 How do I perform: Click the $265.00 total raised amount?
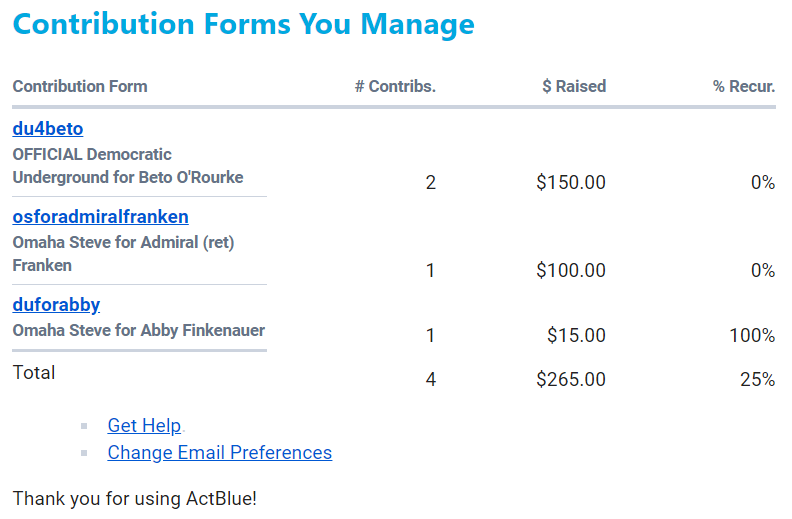(571, 380)
